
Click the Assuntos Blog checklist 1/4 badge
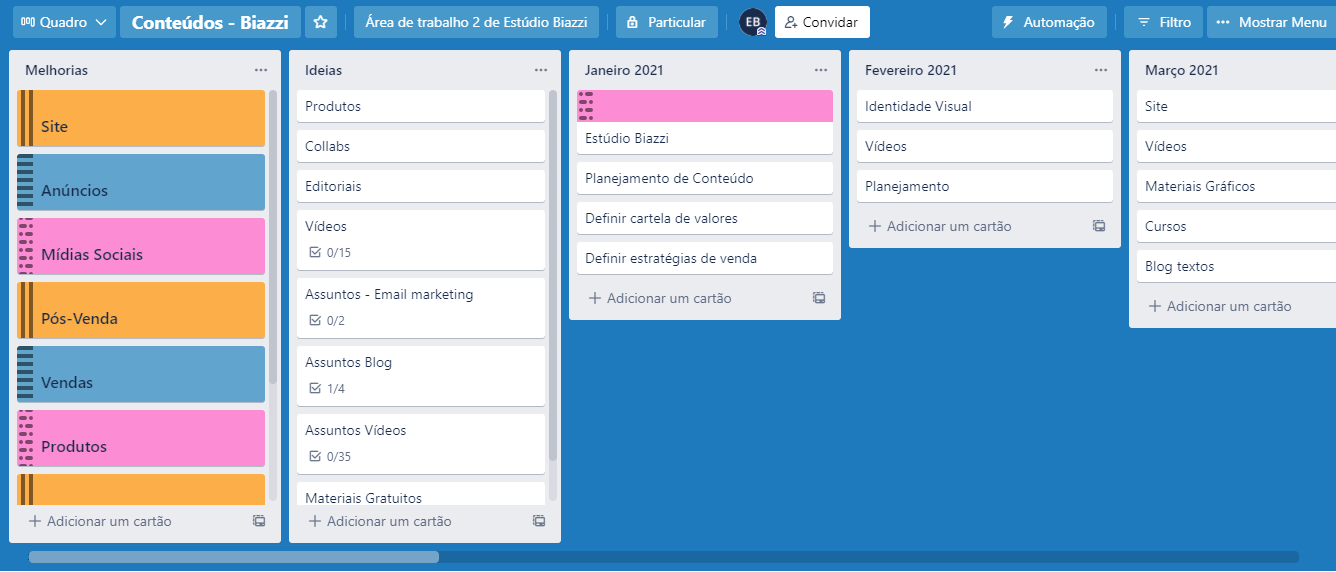coord(328,389)
